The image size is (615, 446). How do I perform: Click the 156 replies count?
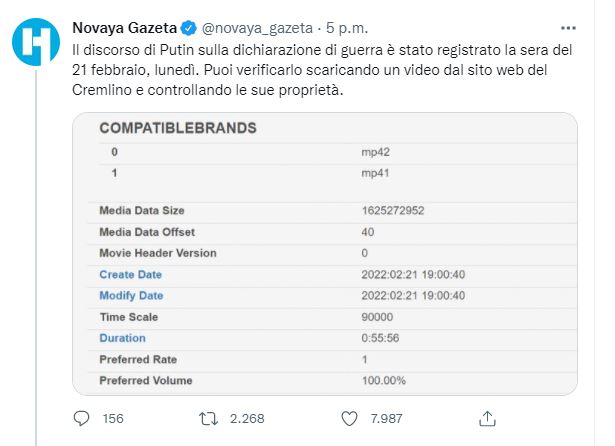(x=113, y=419)
